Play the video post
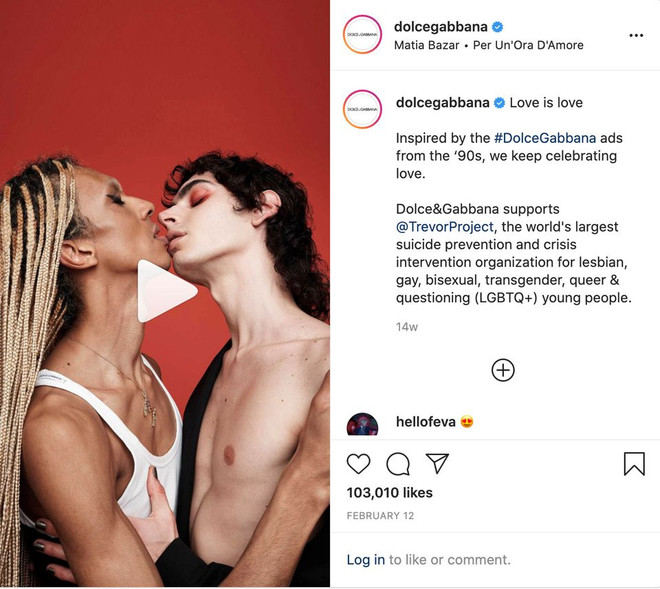The width and height of the screenshot is (660, 589). tap(167, 291)
